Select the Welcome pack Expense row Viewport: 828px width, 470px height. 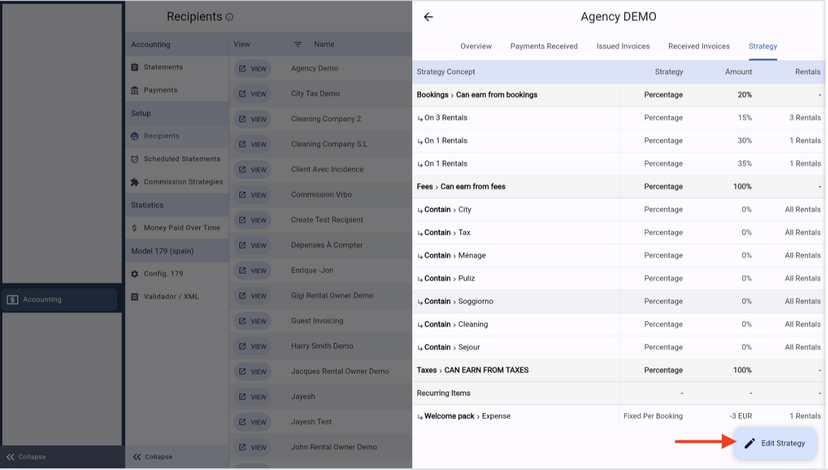466,416
